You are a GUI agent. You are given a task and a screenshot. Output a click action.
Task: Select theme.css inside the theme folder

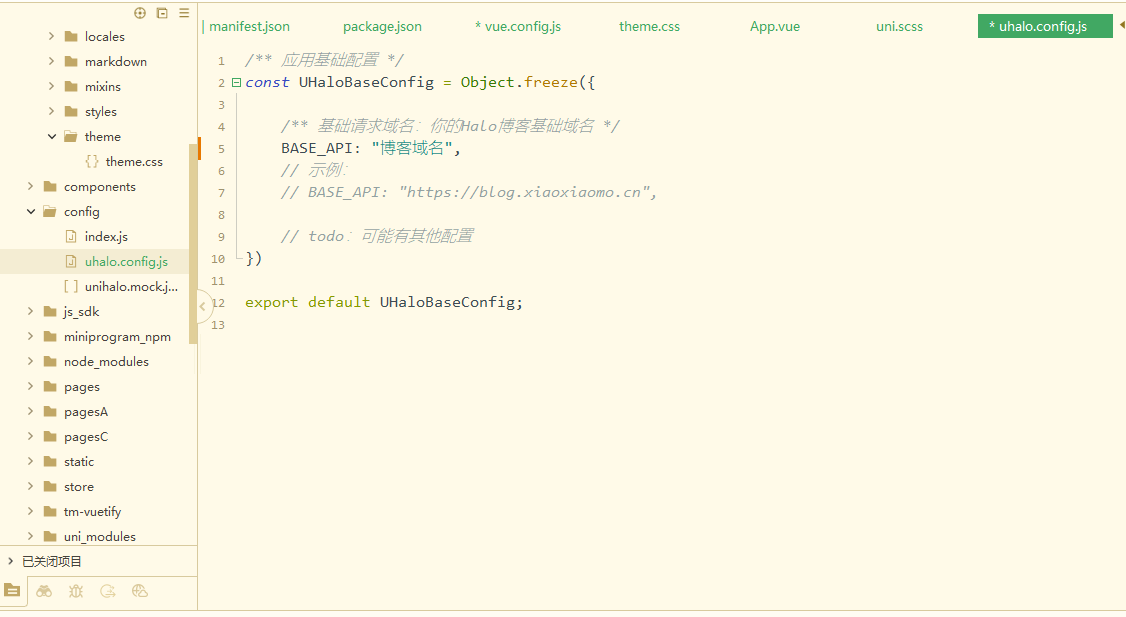pyautogui.click(x=137, y=161)
